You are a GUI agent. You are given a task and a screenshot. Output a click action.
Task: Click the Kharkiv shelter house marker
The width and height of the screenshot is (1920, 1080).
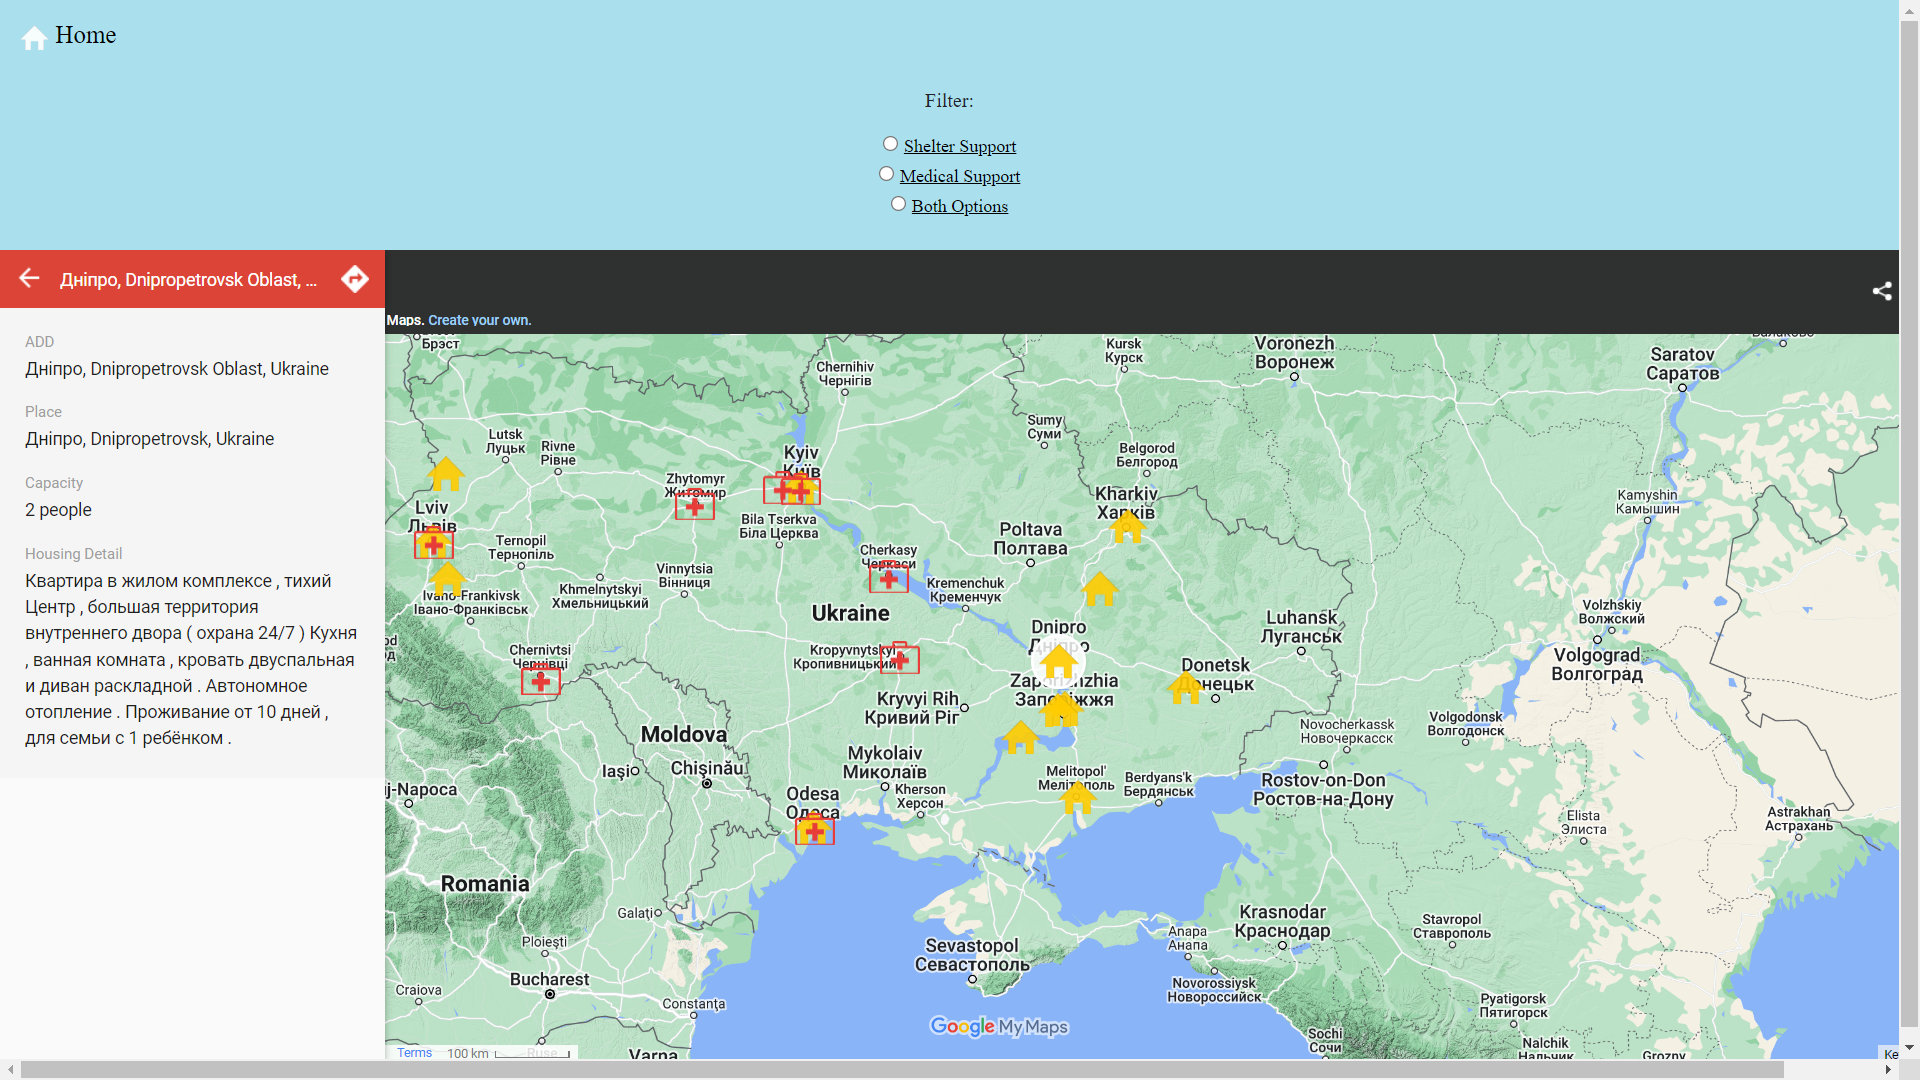[1127, 525]
